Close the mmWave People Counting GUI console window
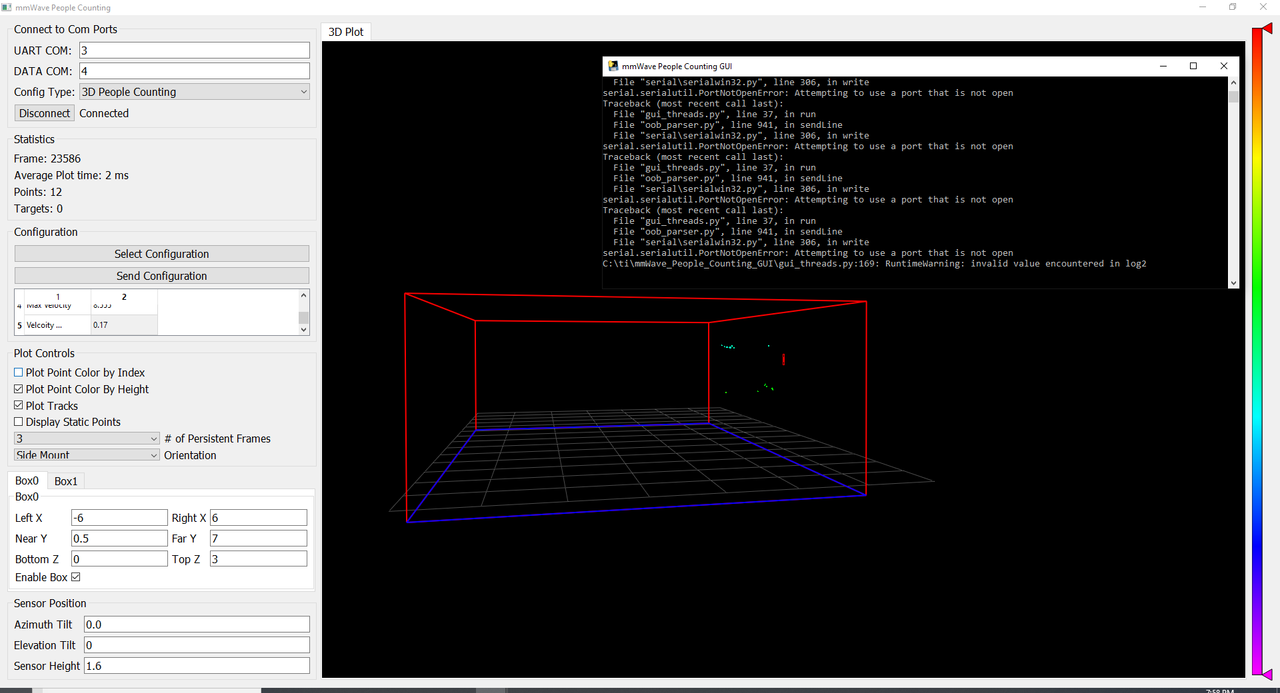 1224,66
